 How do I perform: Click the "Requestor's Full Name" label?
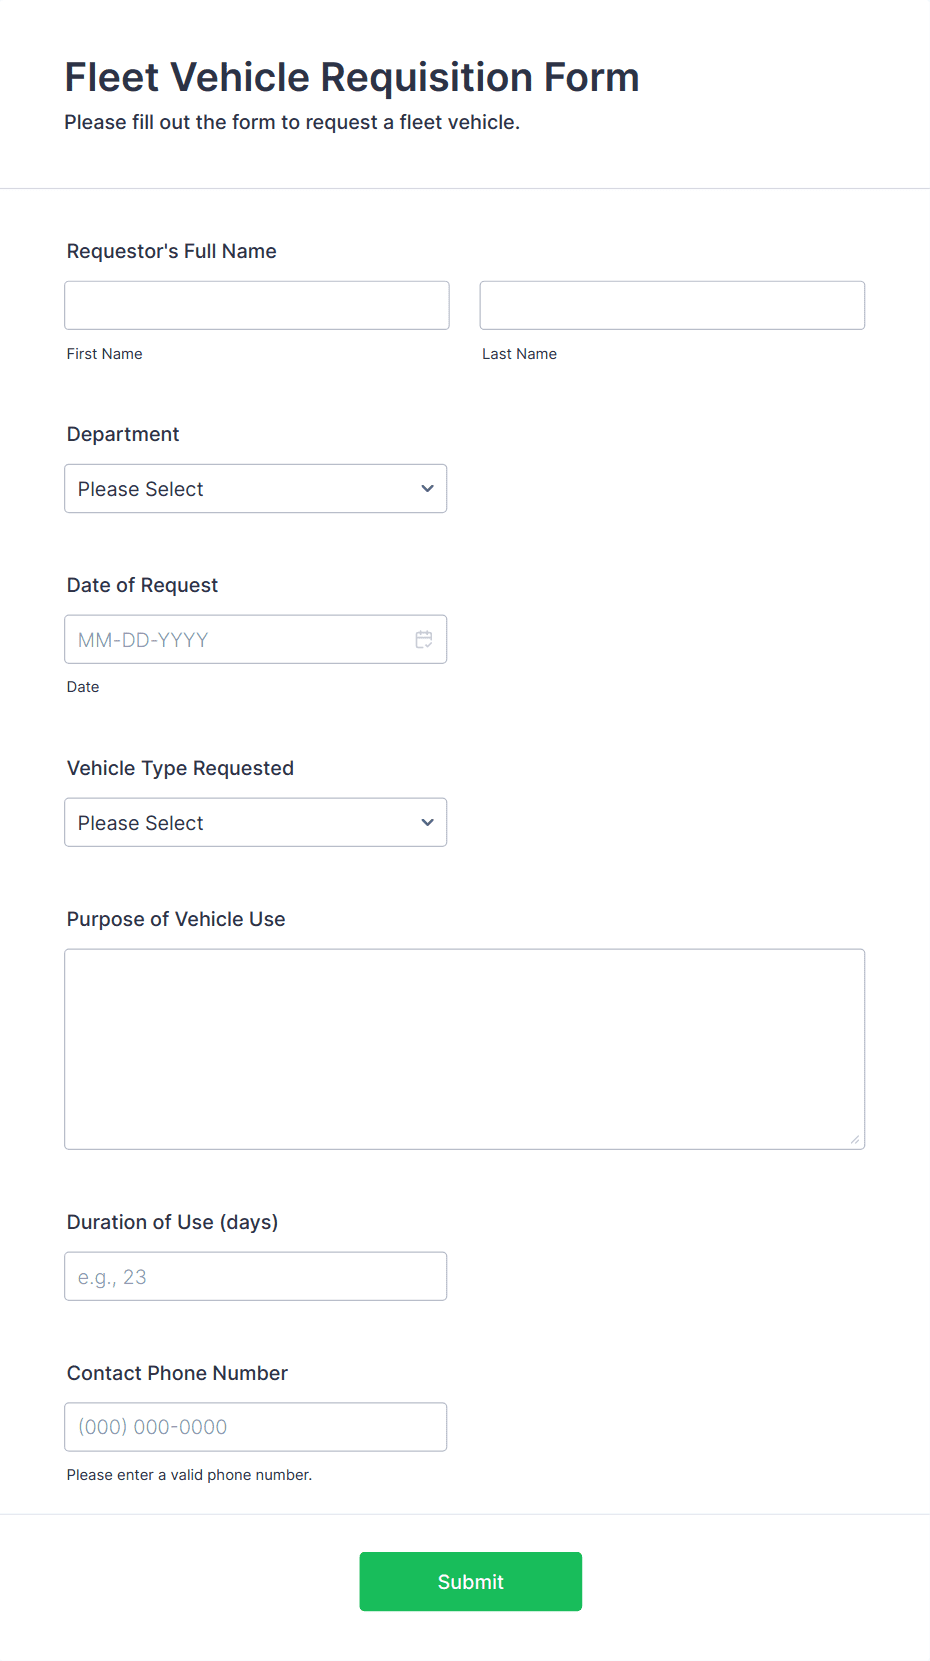[172, 251]
